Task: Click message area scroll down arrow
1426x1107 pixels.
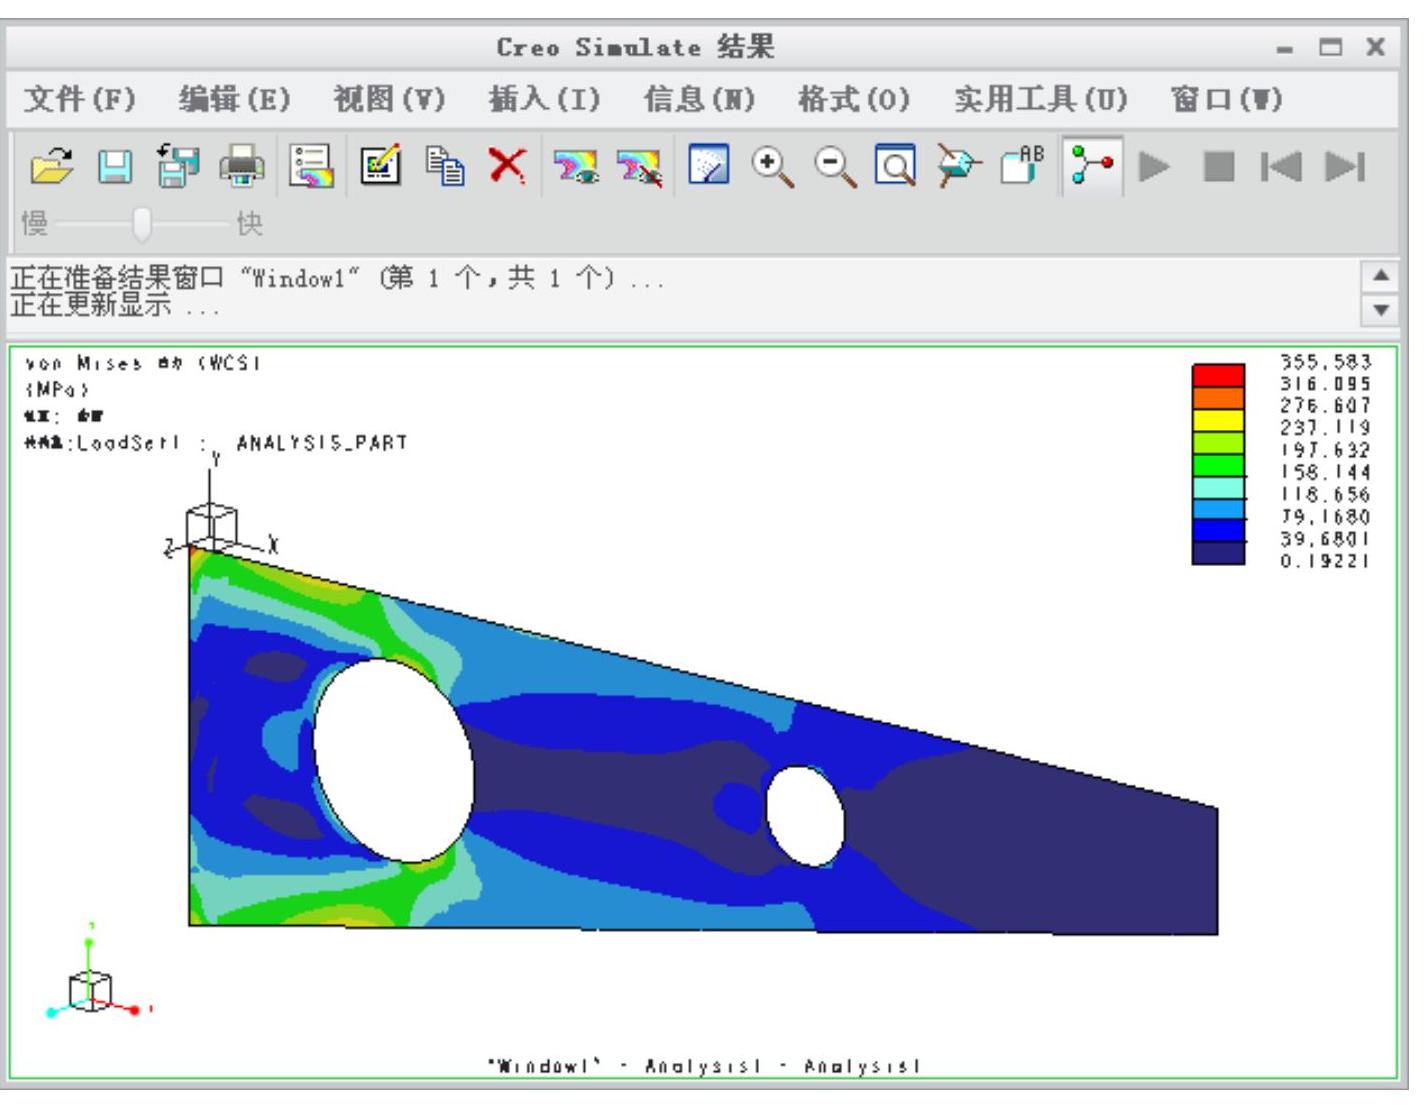Action: tap(1380, 310)
